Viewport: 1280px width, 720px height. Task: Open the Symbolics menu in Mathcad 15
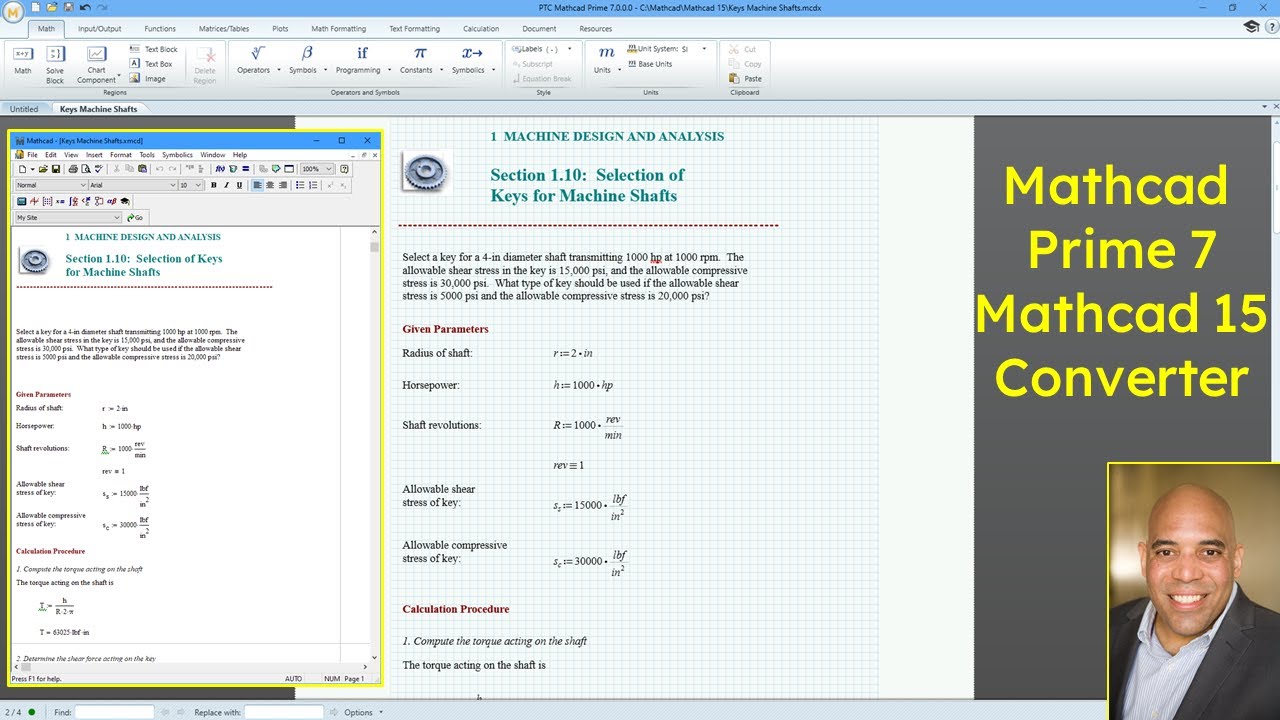[x=177, y=155]
